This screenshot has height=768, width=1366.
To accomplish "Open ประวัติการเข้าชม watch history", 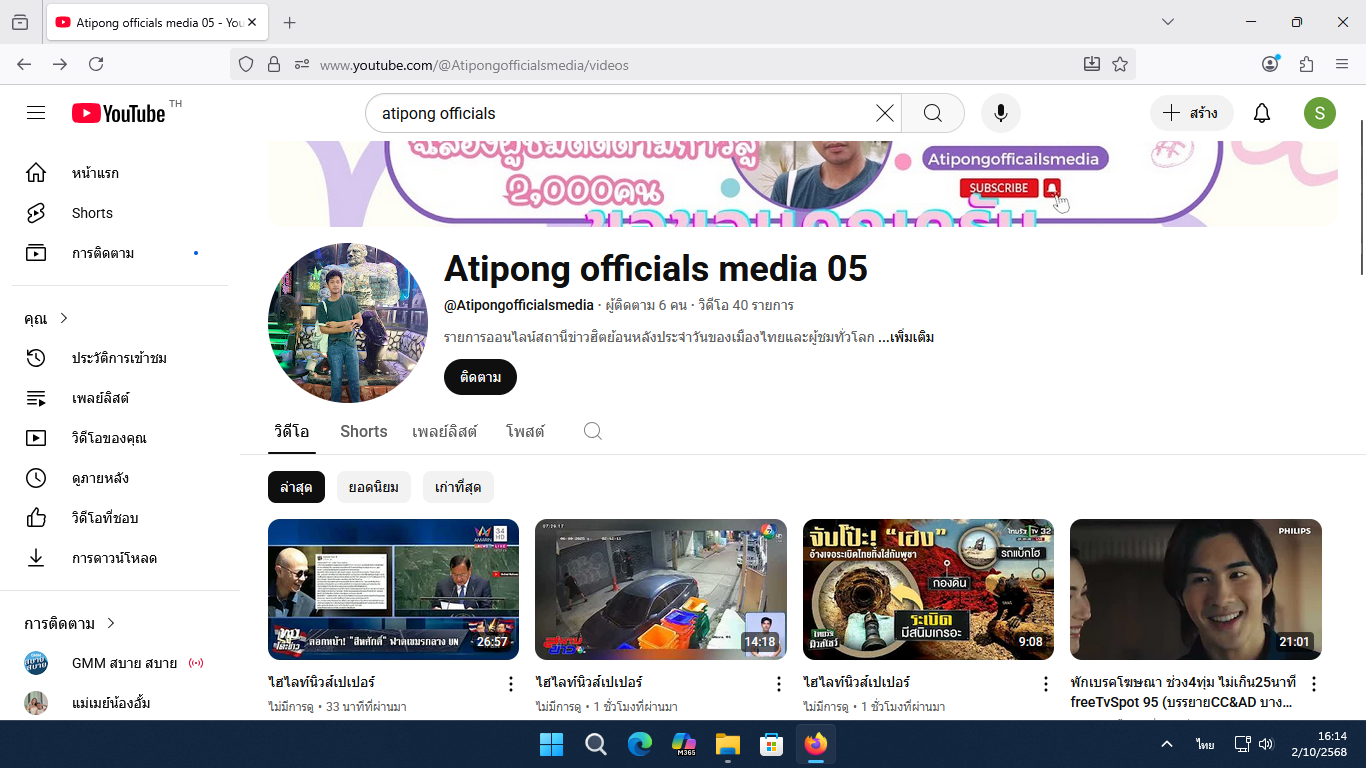I will pyautogui.click(x=120, y=358).
